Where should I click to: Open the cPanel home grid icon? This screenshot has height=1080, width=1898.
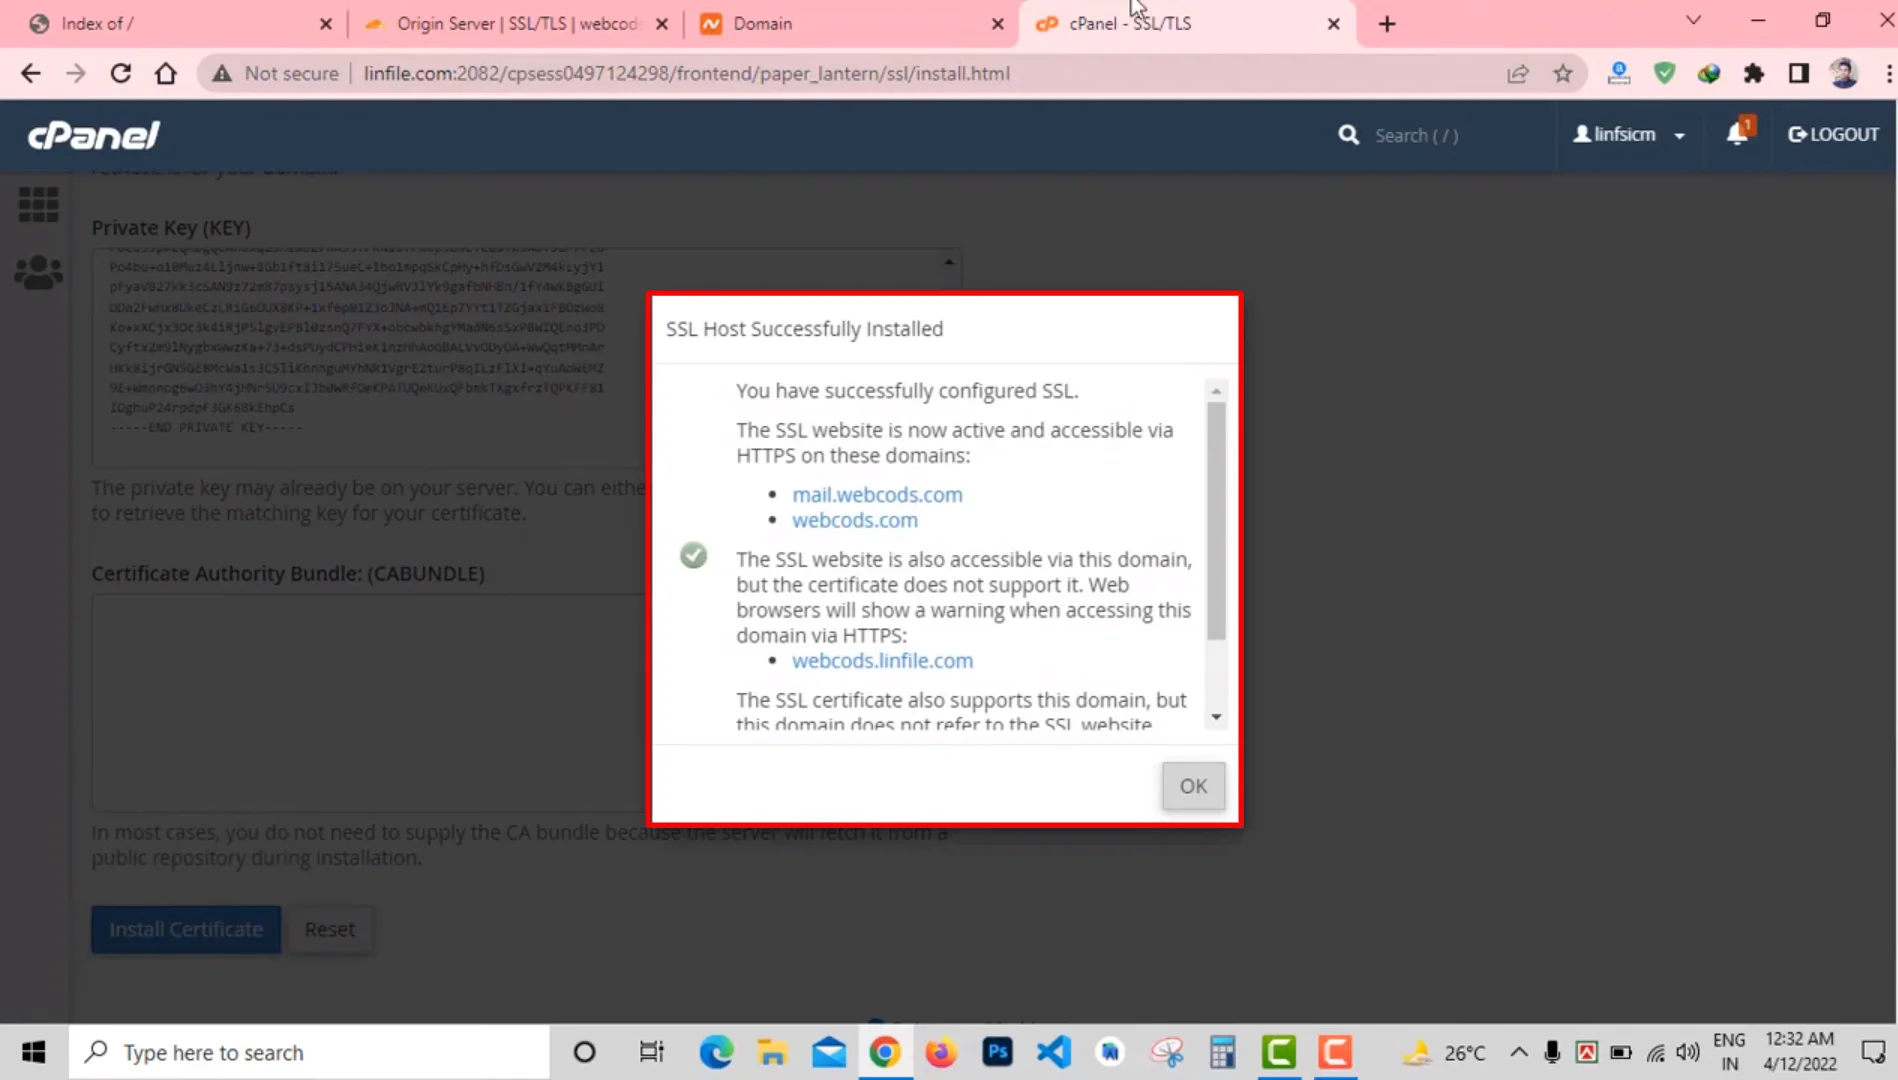coord(38,204)
